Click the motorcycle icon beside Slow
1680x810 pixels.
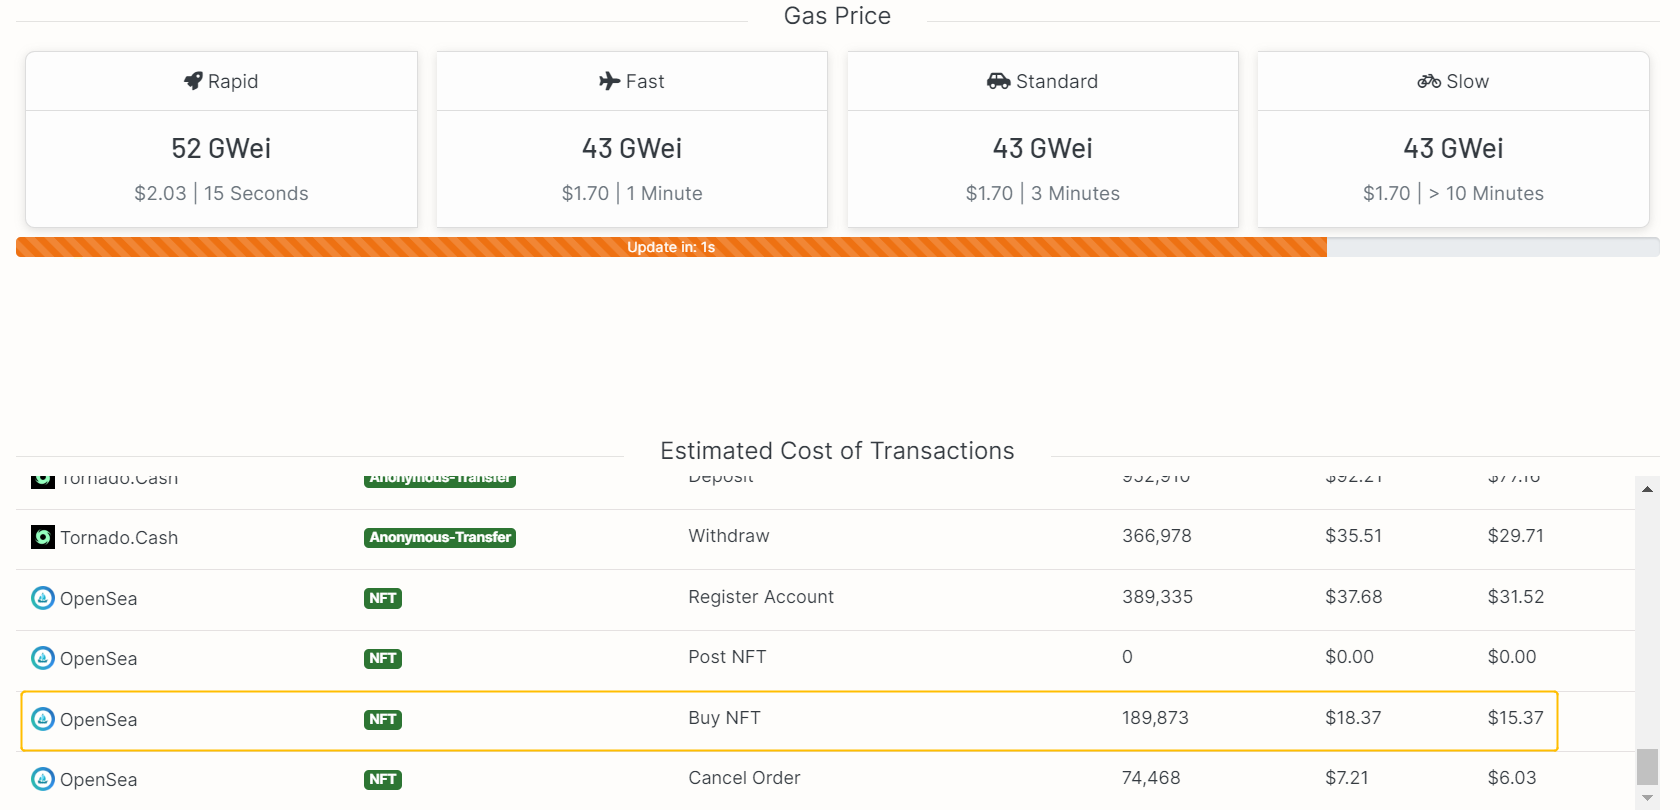1429,81
